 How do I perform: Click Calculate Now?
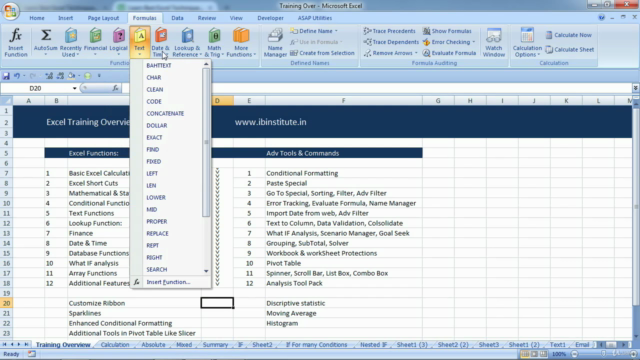[x=569, y=35]
